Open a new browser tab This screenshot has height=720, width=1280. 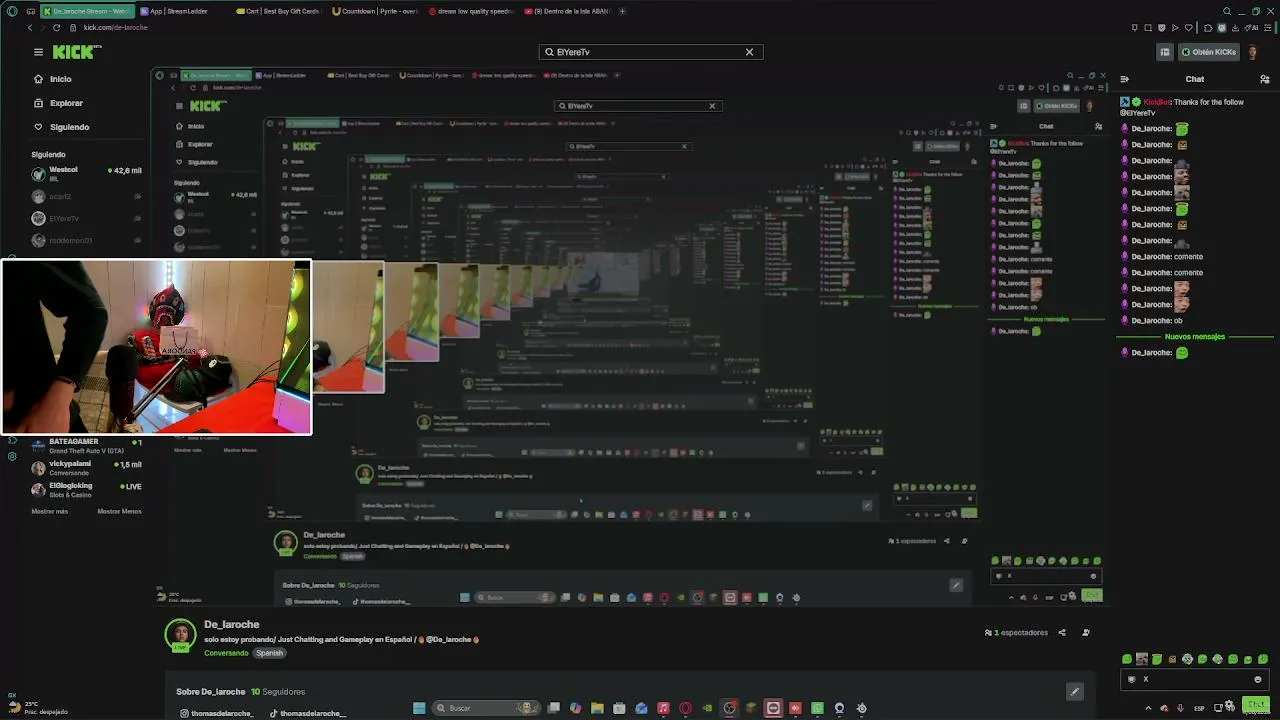(x=622, y=11)
